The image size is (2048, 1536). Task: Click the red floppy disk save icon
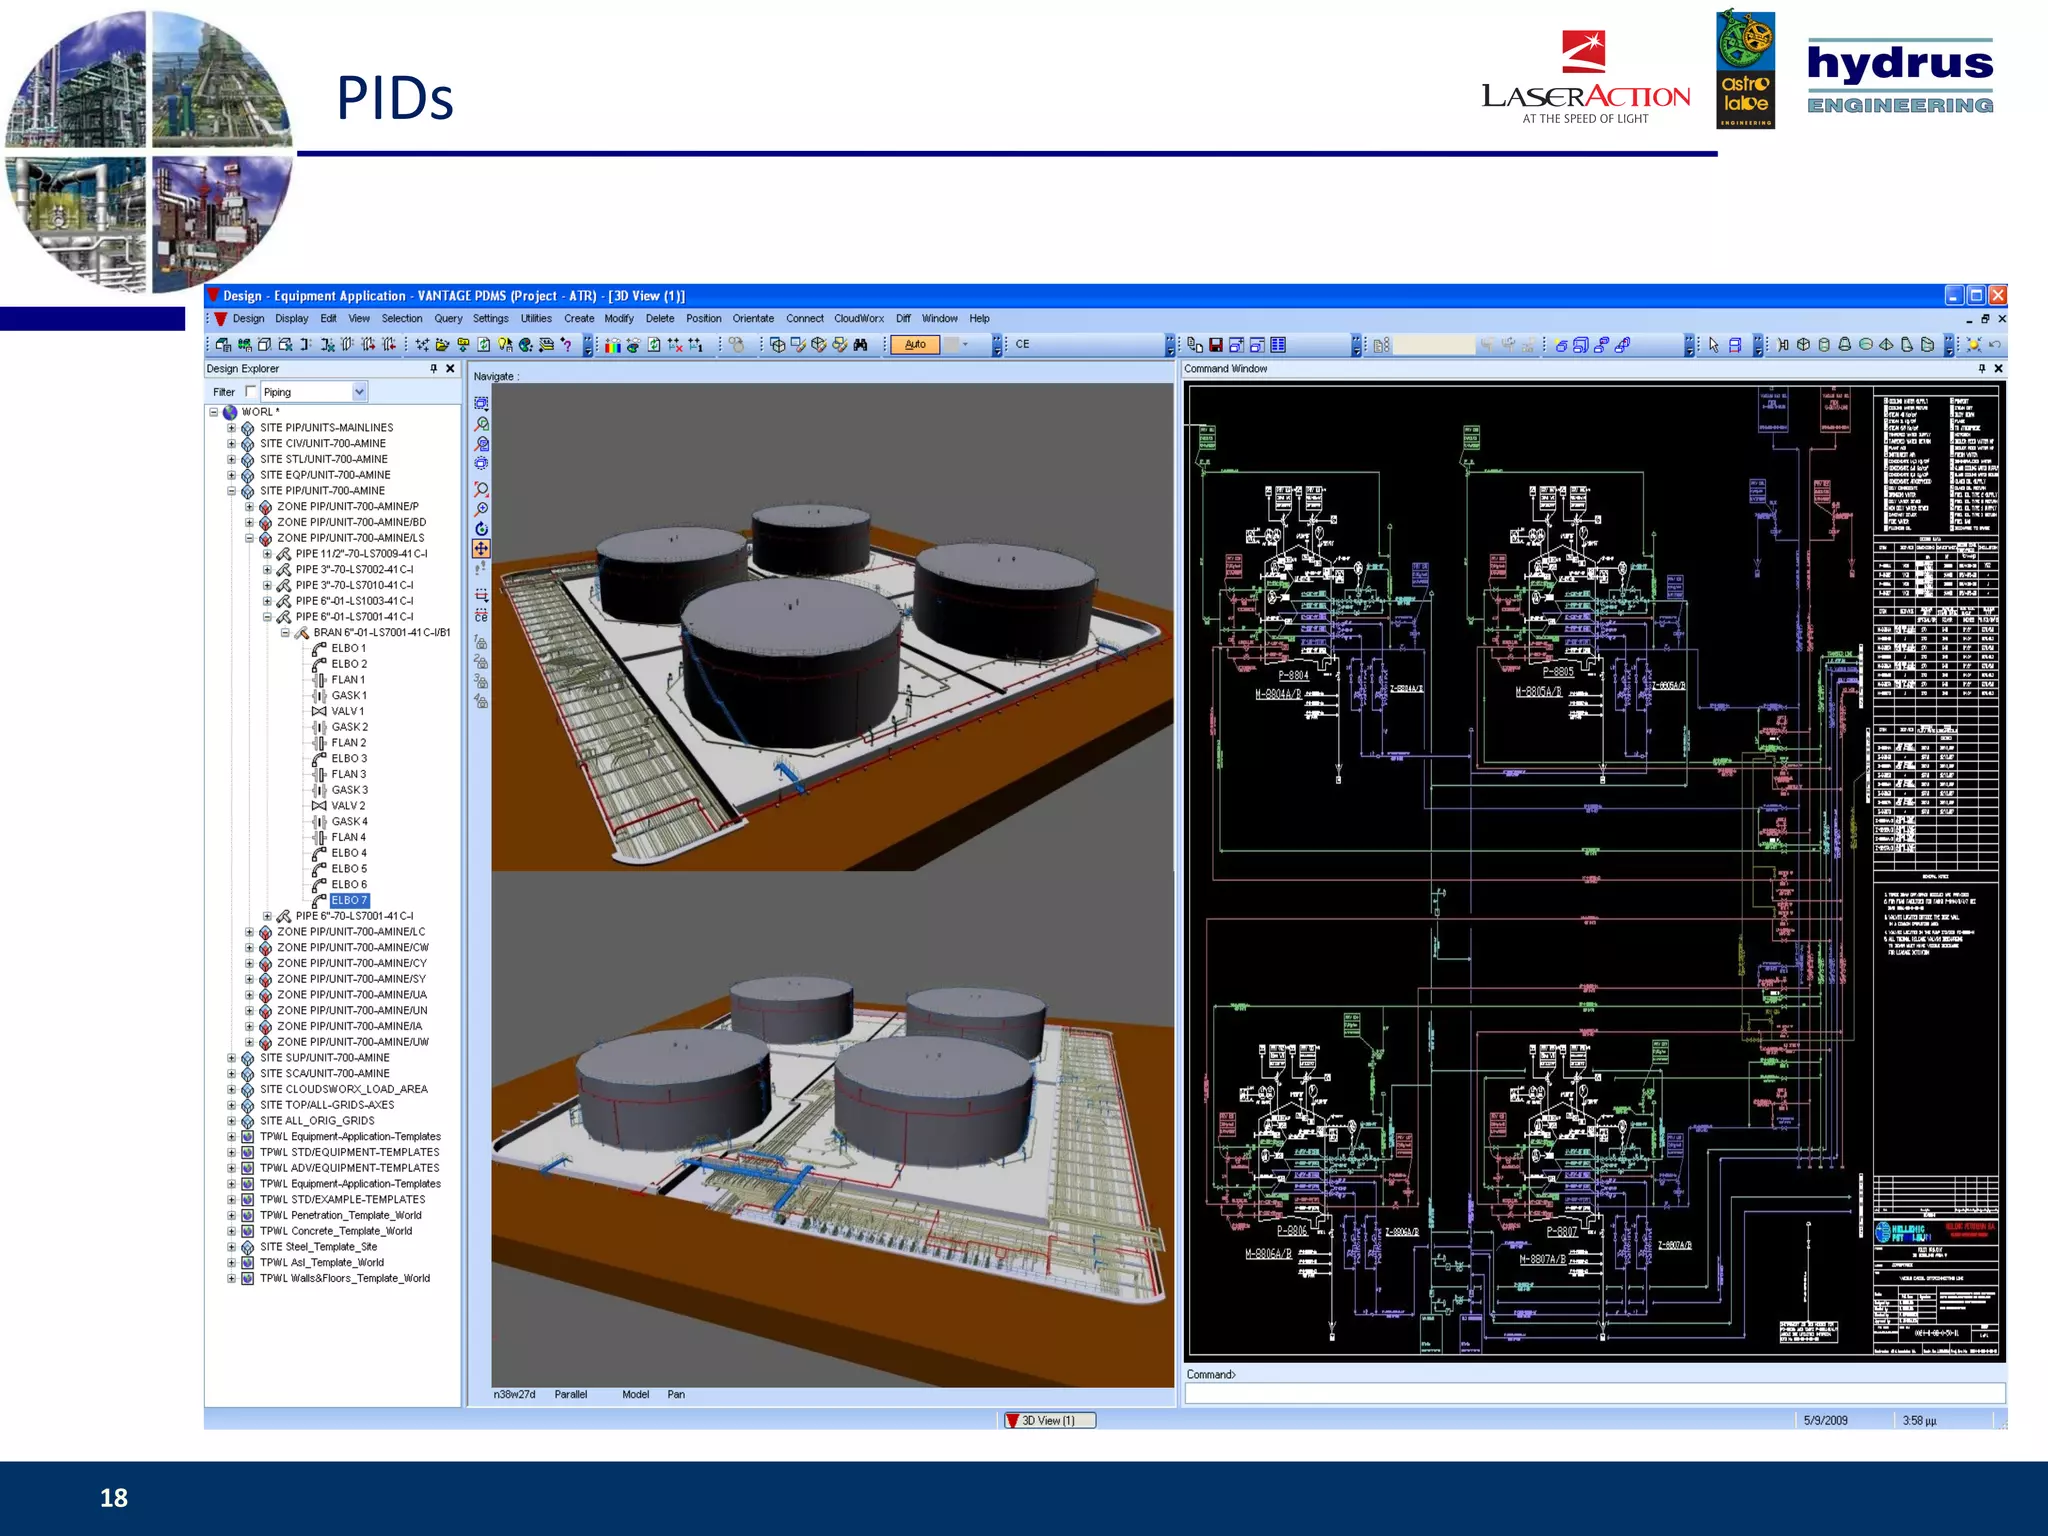[x=1216, y=345]
